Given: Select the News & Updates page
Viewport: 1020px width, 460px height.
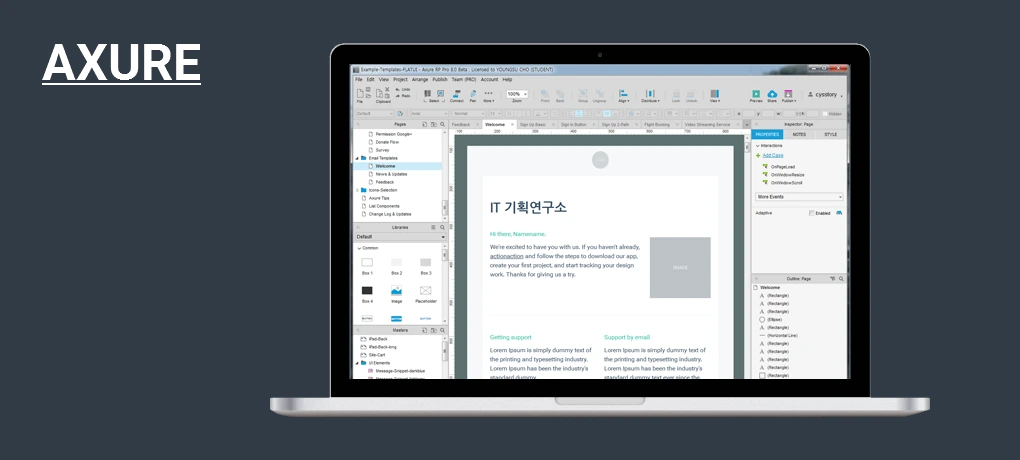Looking at the screenshot, I should 391,174.
